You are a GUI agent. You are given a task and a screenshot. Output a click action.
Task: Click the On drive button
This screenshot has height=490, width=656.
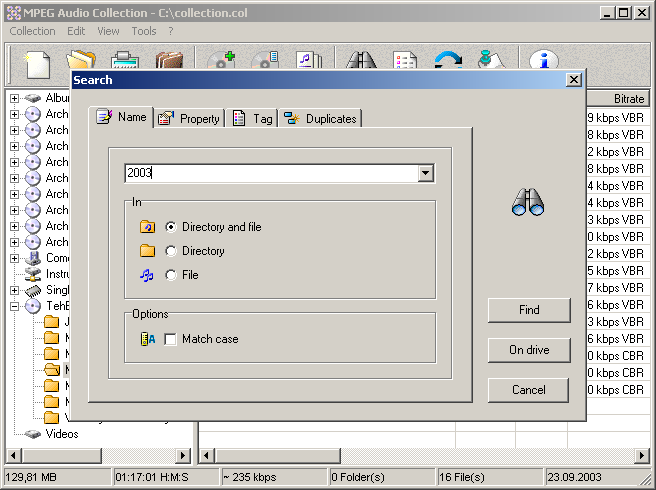coord(529,350)
